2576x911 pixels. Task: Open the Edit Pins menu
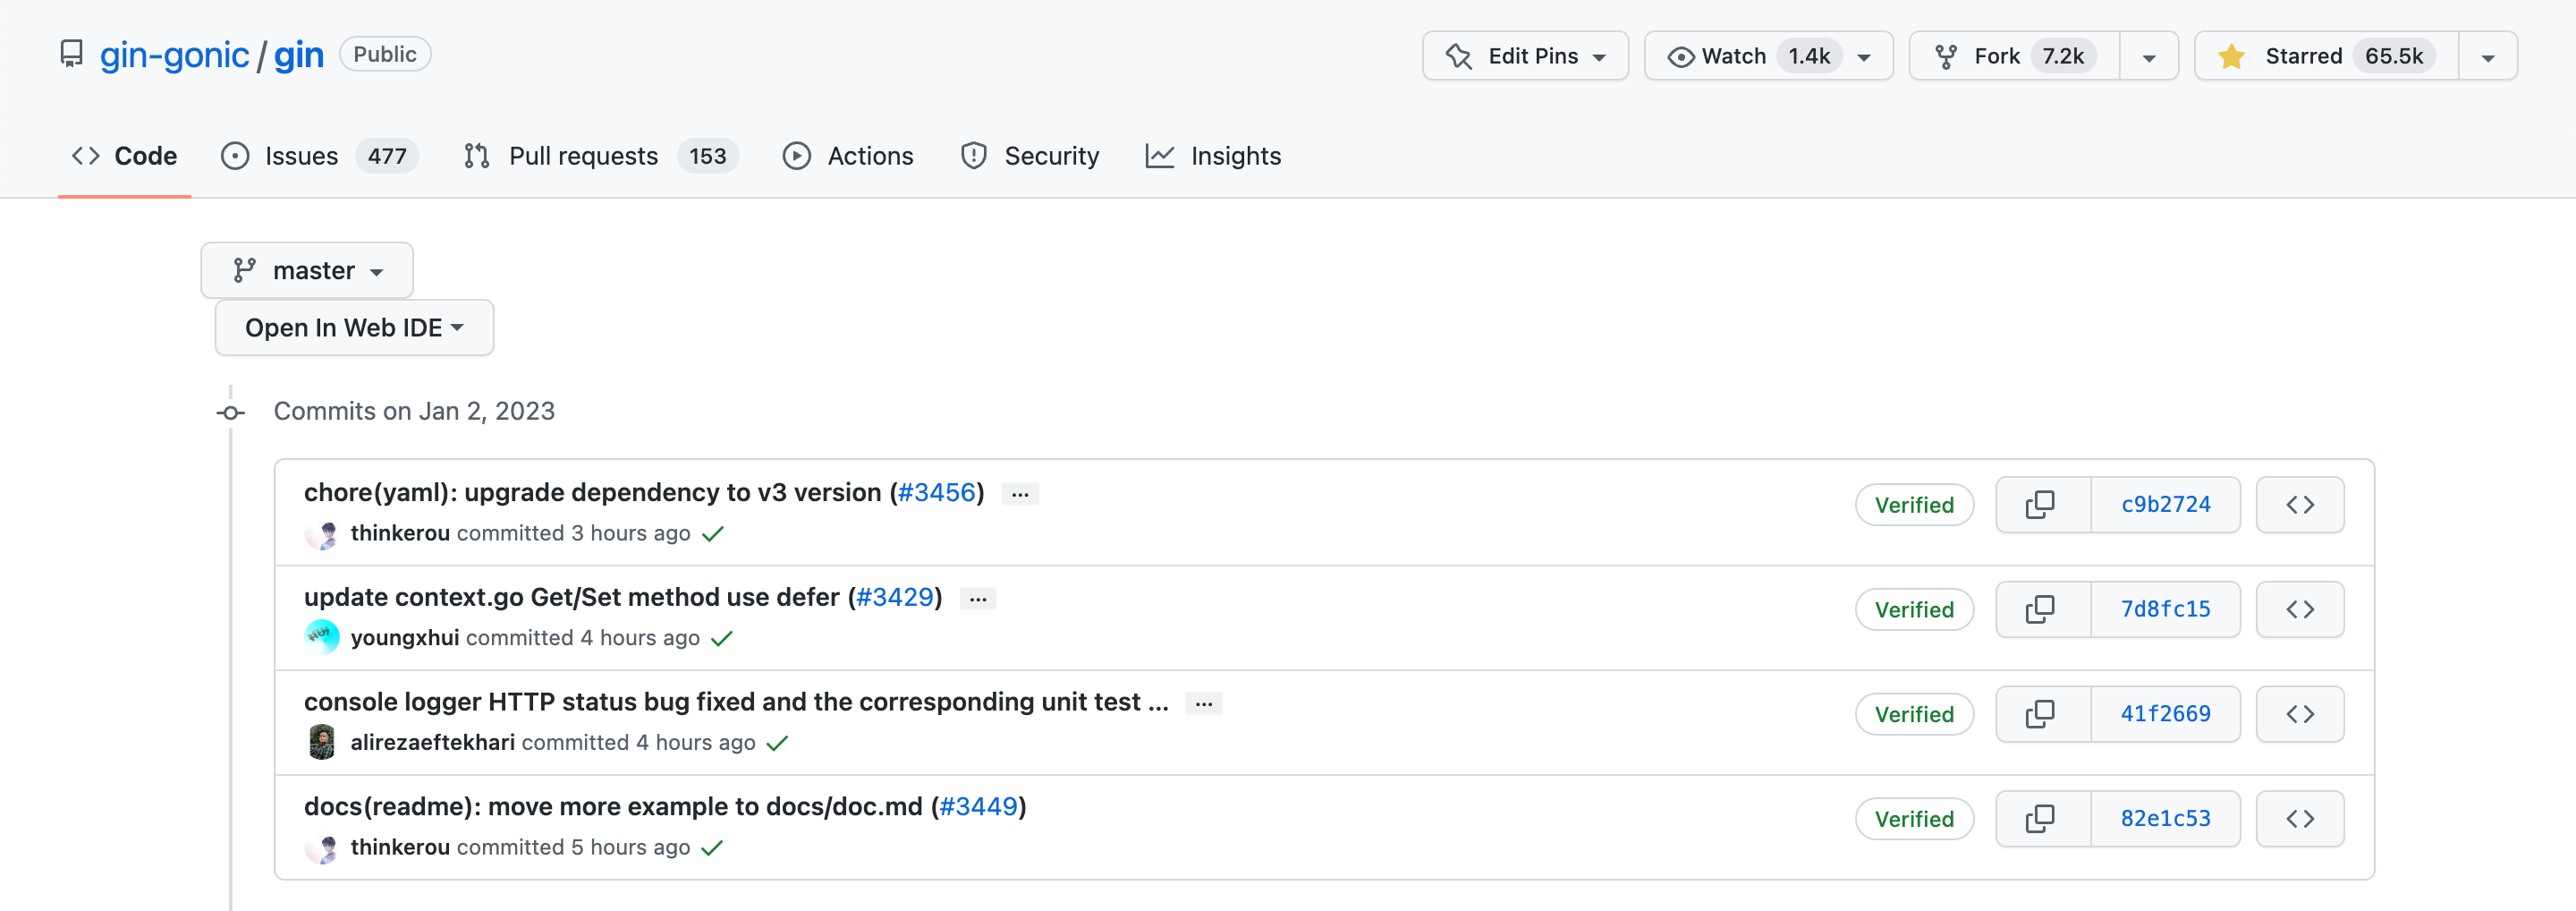tap(1525, 56)
